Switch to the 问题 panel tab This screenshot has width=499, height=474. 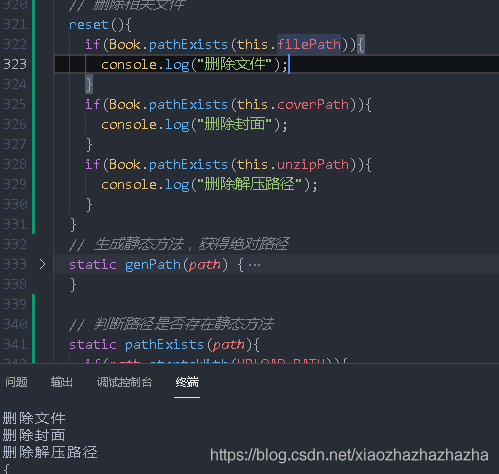[x=16, y=382]
